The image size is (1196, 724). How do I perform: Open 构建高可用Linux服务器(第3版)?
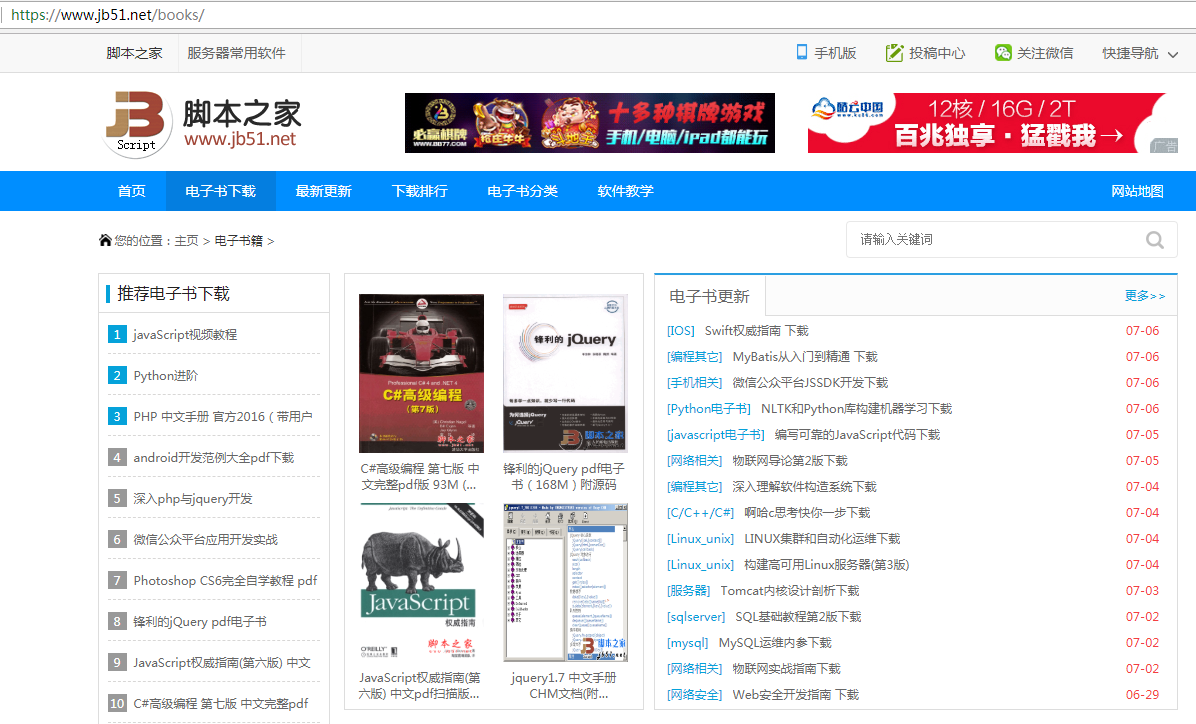[827, 564]
